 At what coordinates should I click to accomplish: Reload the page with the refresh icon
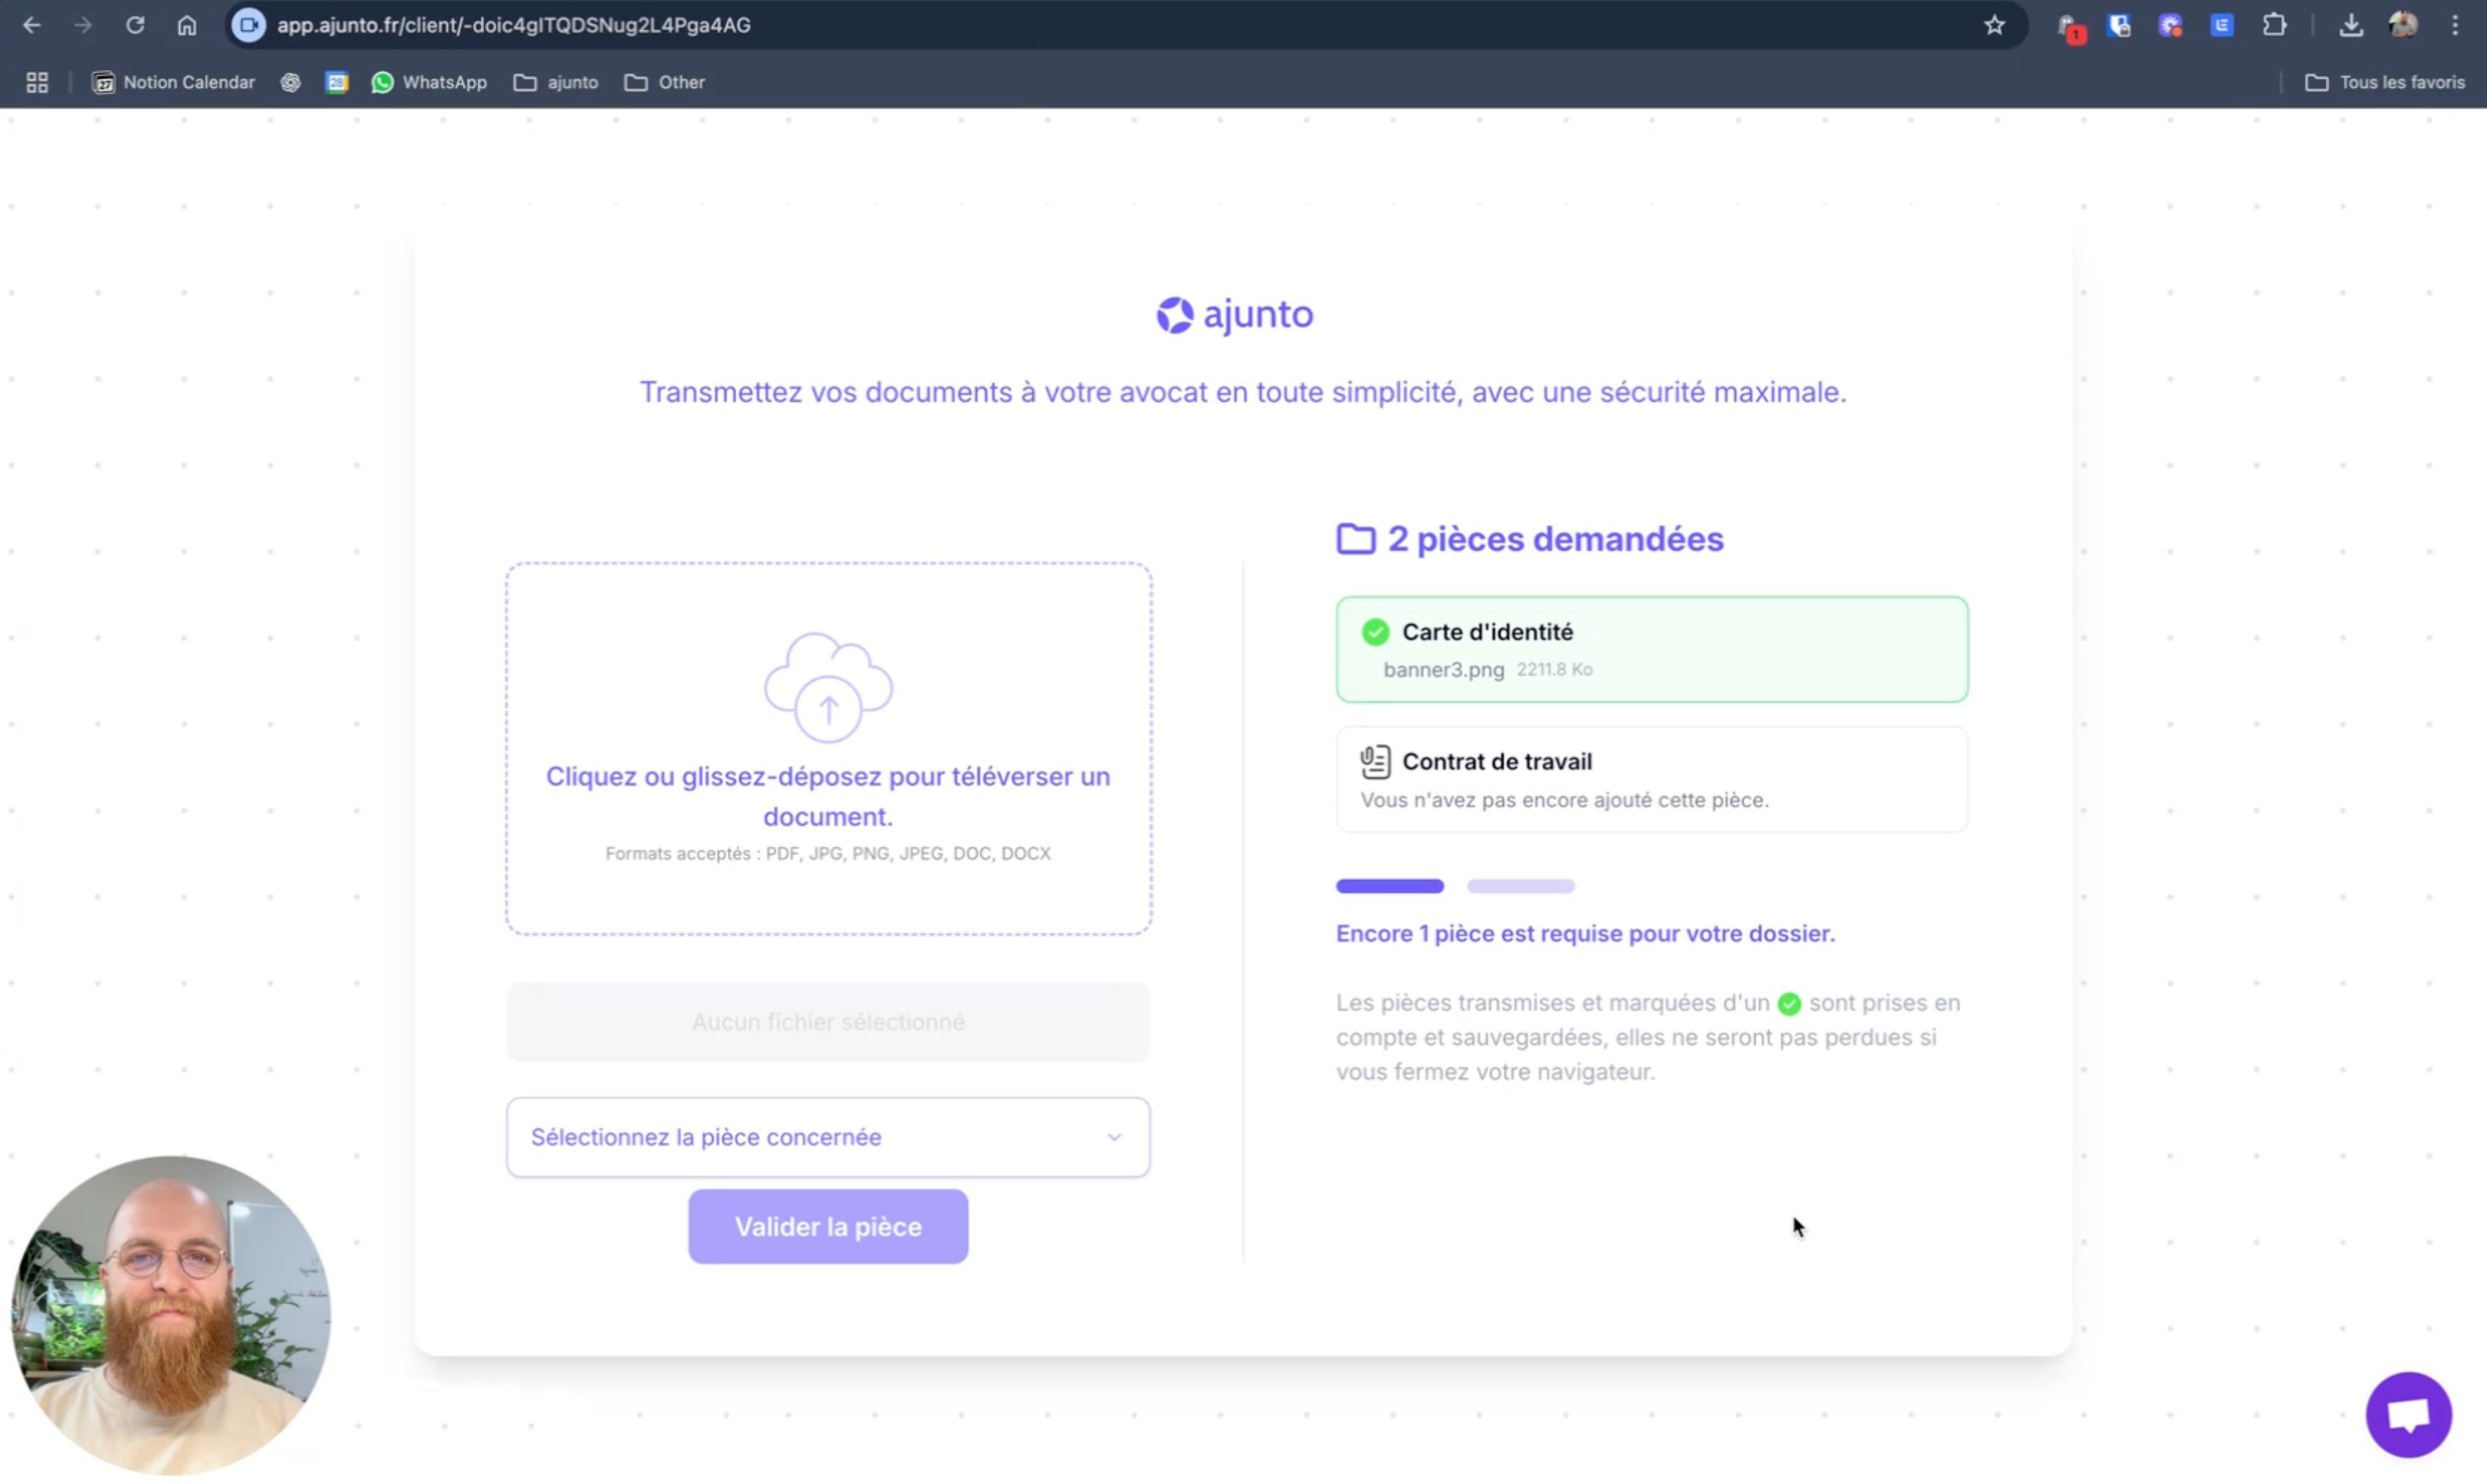(x=135, y=25)
